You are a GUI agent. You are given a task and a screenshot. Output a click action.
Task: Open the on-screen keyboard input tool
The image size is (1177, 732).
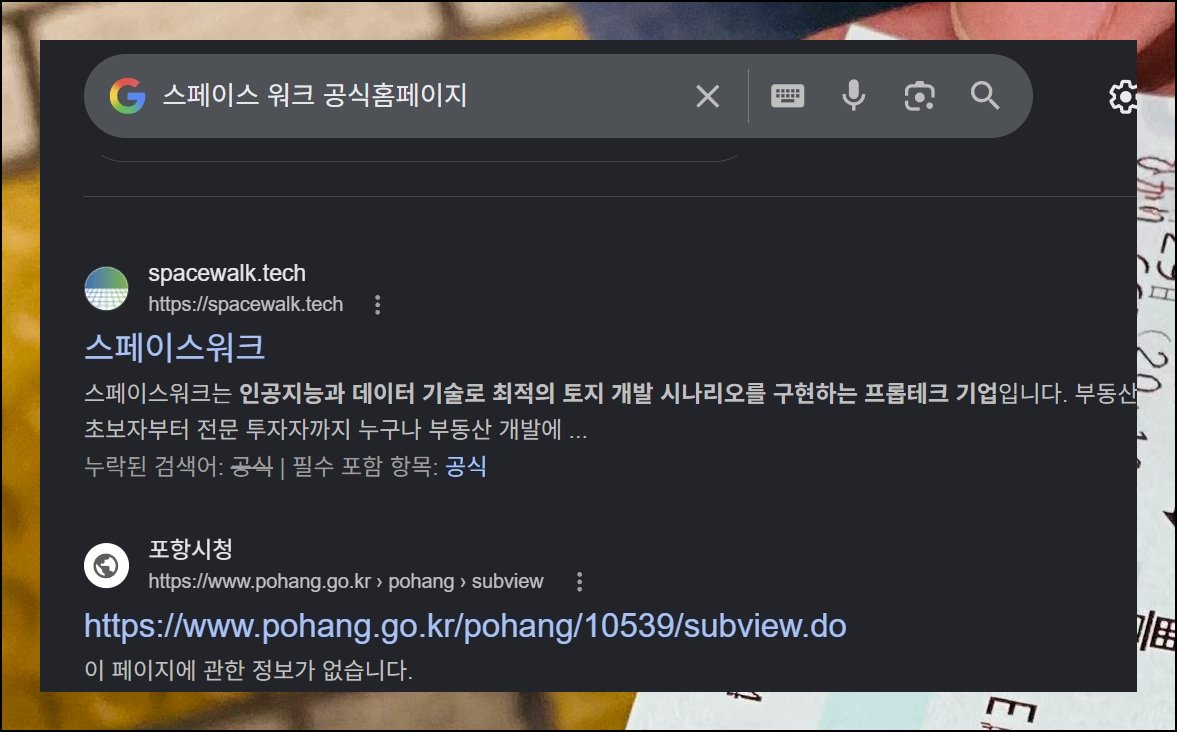click(x=787, y=96)
